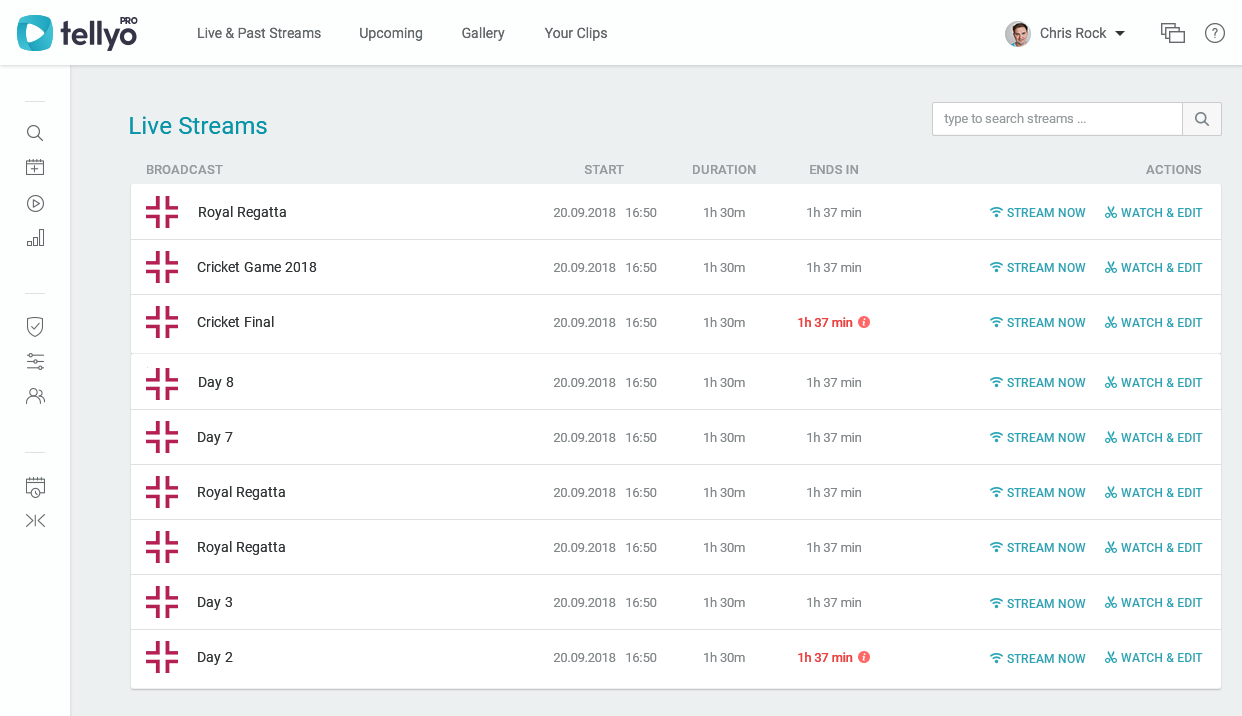This screenshot has width=1242, height=716.
Task: Open the Live & Past Streams tab
Action: pos(259,33)
